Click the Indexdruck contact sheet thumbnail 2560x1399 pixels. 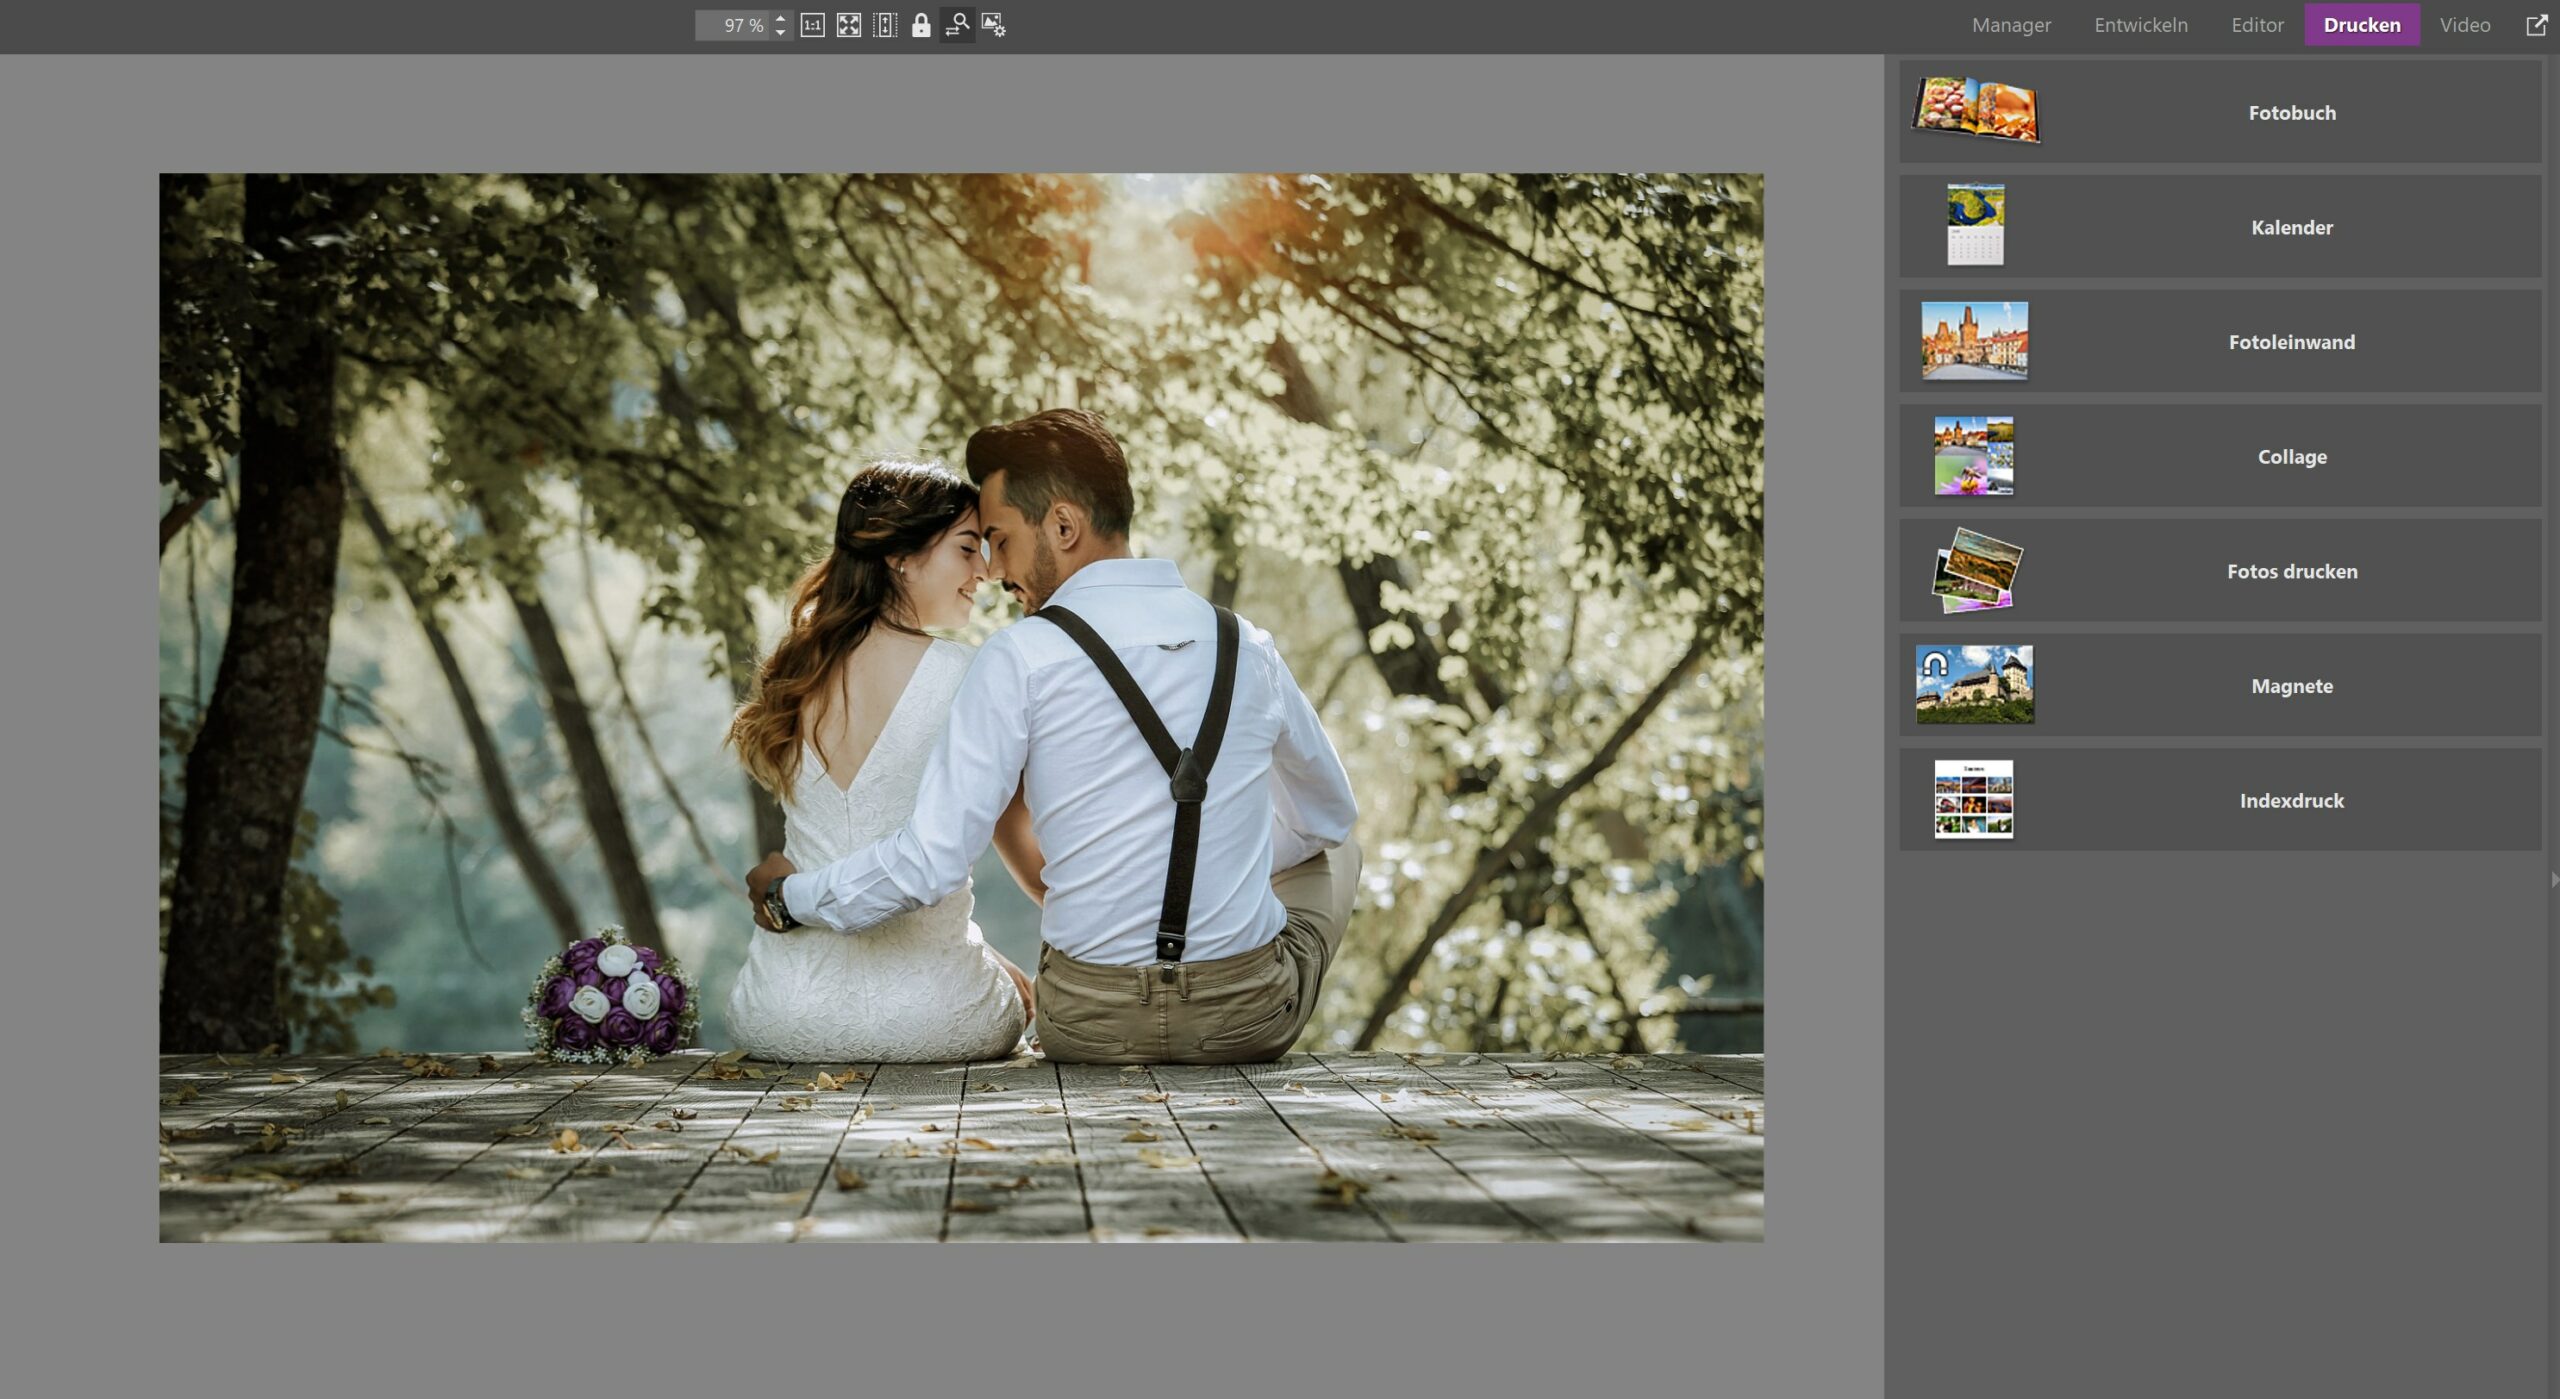coord(1973,799)
